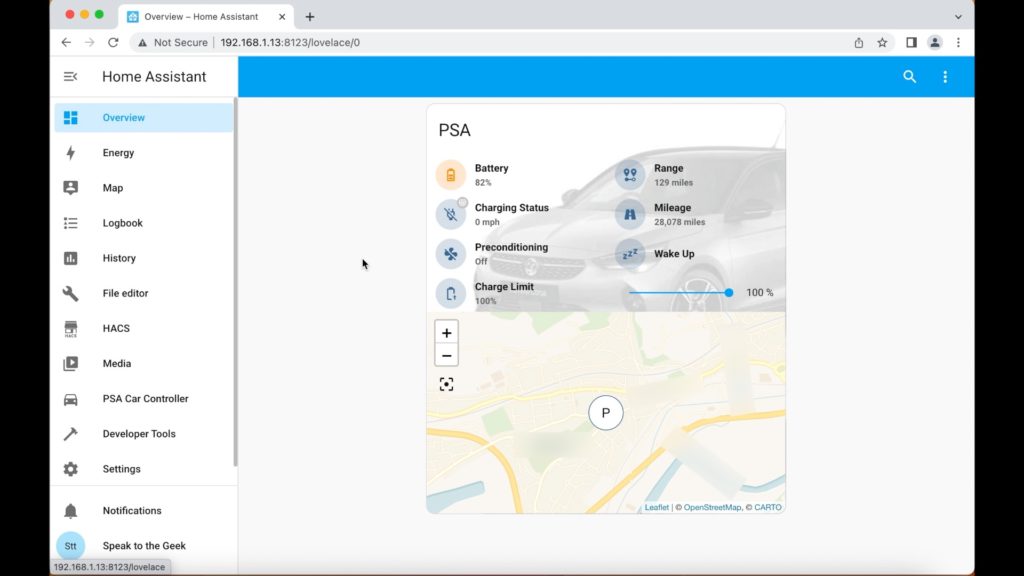The width and height of the screenshot is (1024, 576).
Task: Open the browser profile menu
Action: (935, 42)
